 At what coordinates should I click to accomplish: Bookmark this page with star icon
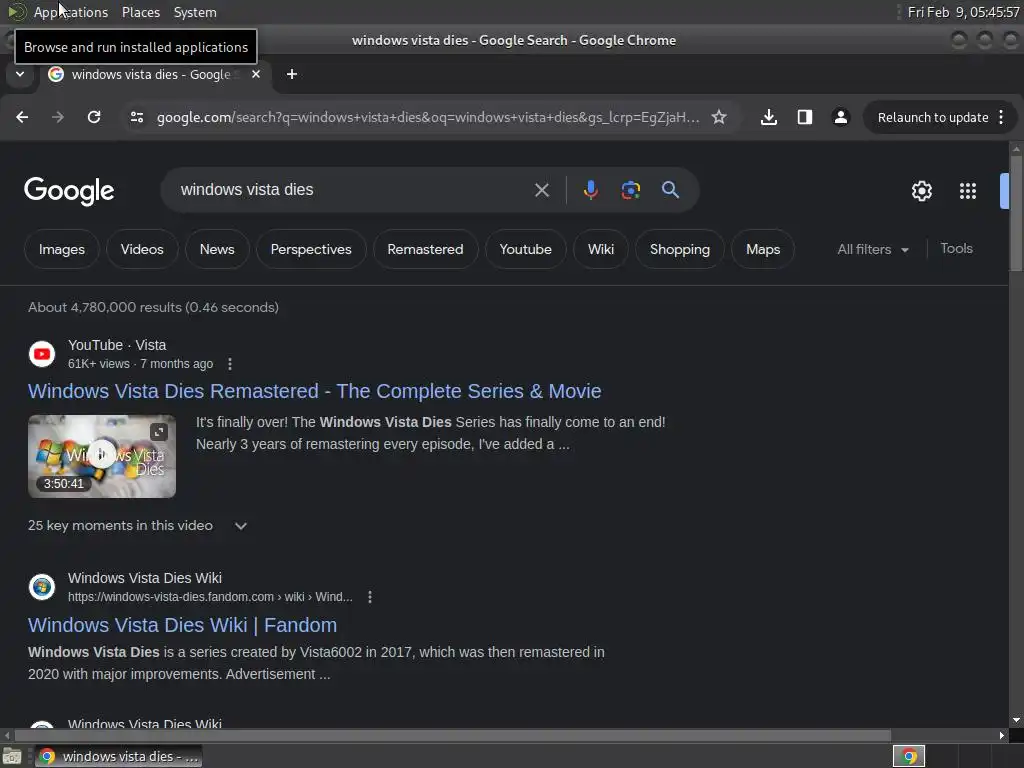(x=719, y=117)
